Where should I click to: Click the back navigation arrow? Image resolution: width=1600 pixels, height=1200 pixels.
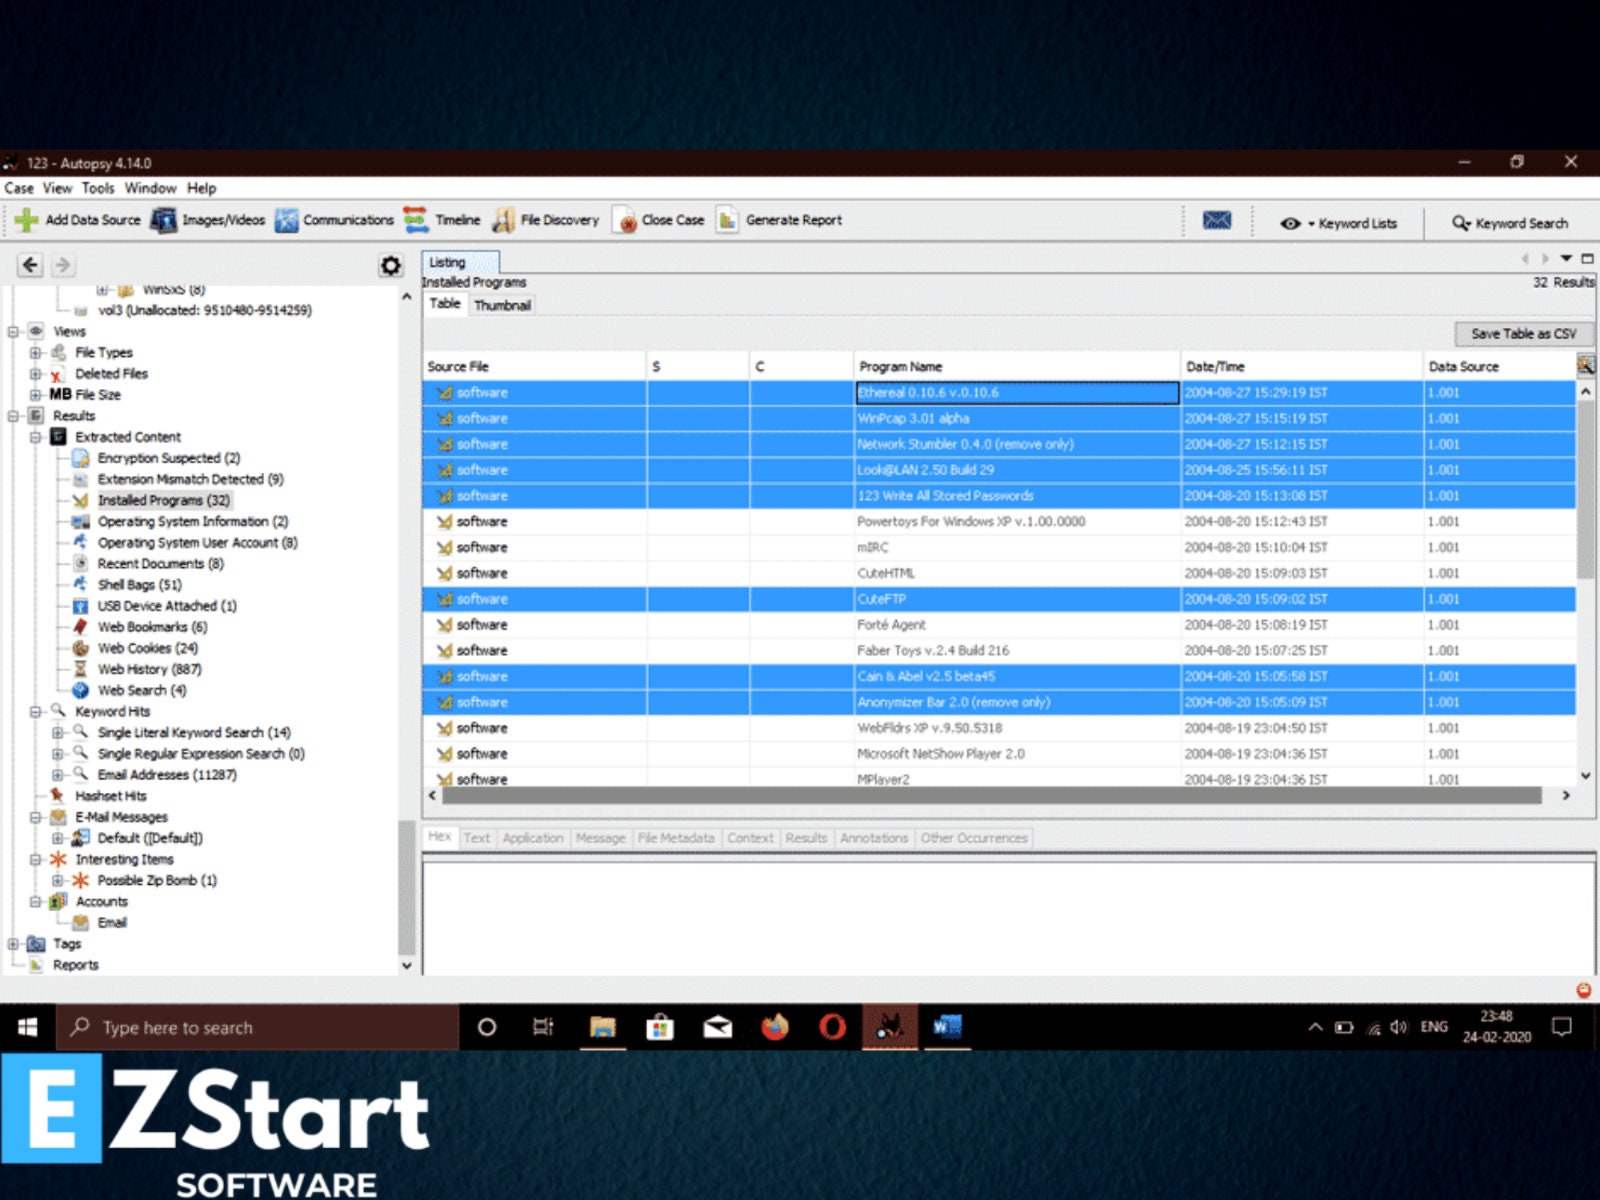click(30, 264)
